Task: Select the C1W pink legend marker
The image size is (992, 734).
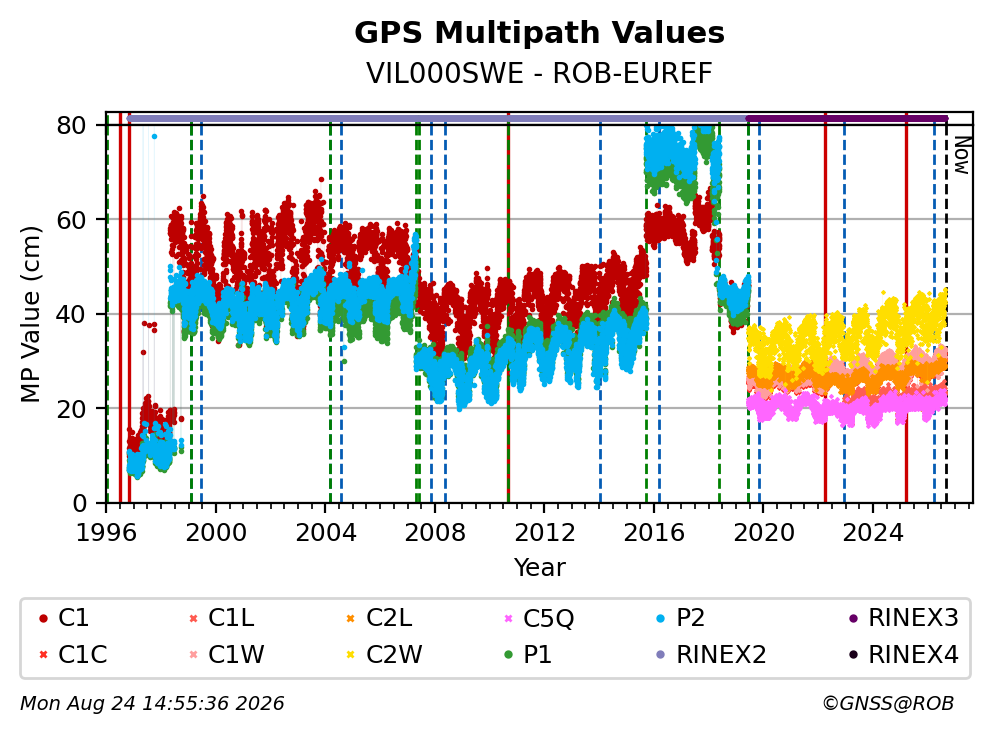Action: click(x=194, y=655)
